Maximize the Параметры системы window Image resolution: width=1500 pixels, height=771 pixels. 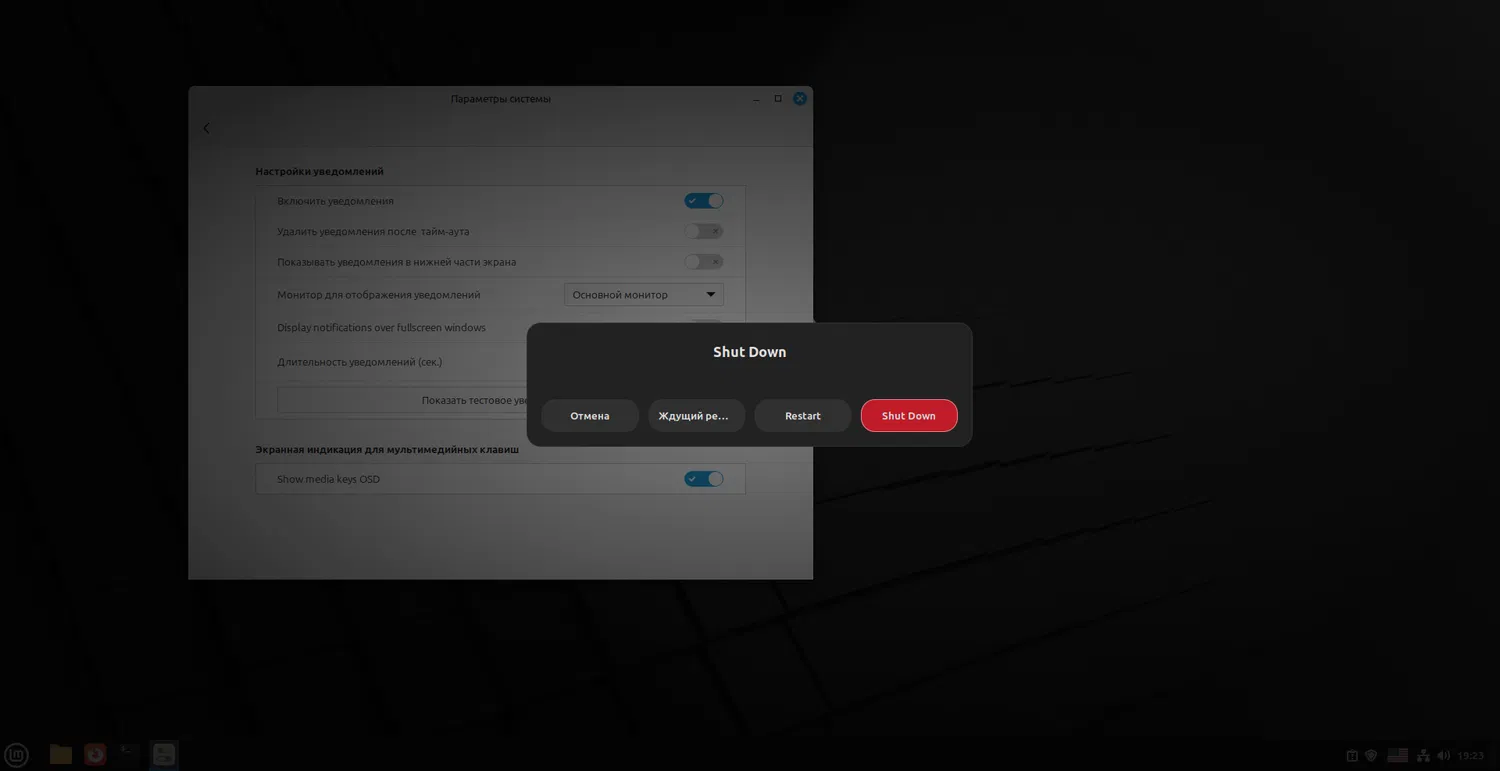coord(778,99)
